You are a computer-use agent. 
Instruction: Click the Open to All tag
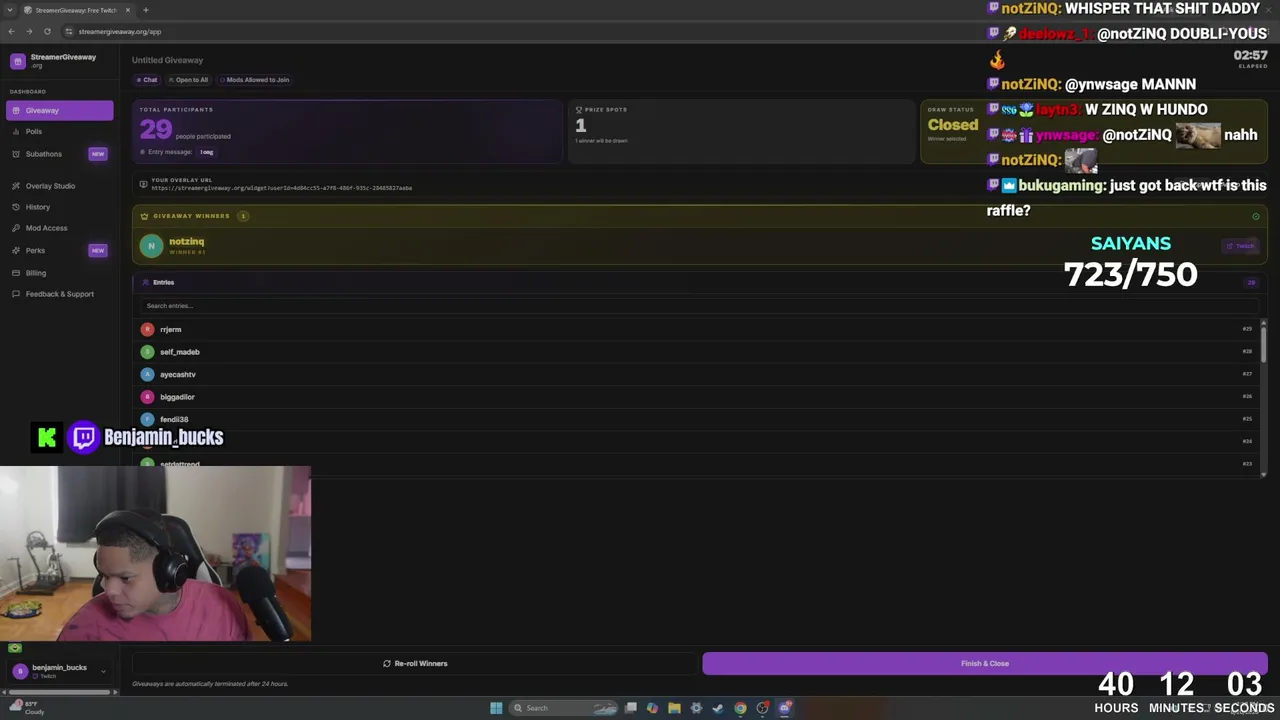click(189, 80)
